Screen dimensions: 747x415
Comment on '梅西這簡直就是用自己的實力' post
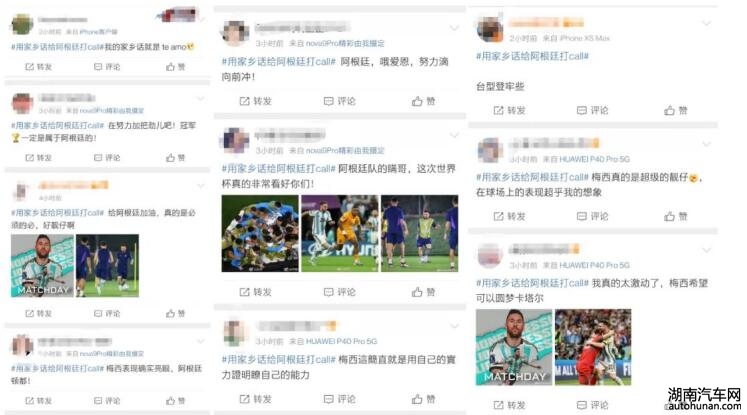pos(339,399)
